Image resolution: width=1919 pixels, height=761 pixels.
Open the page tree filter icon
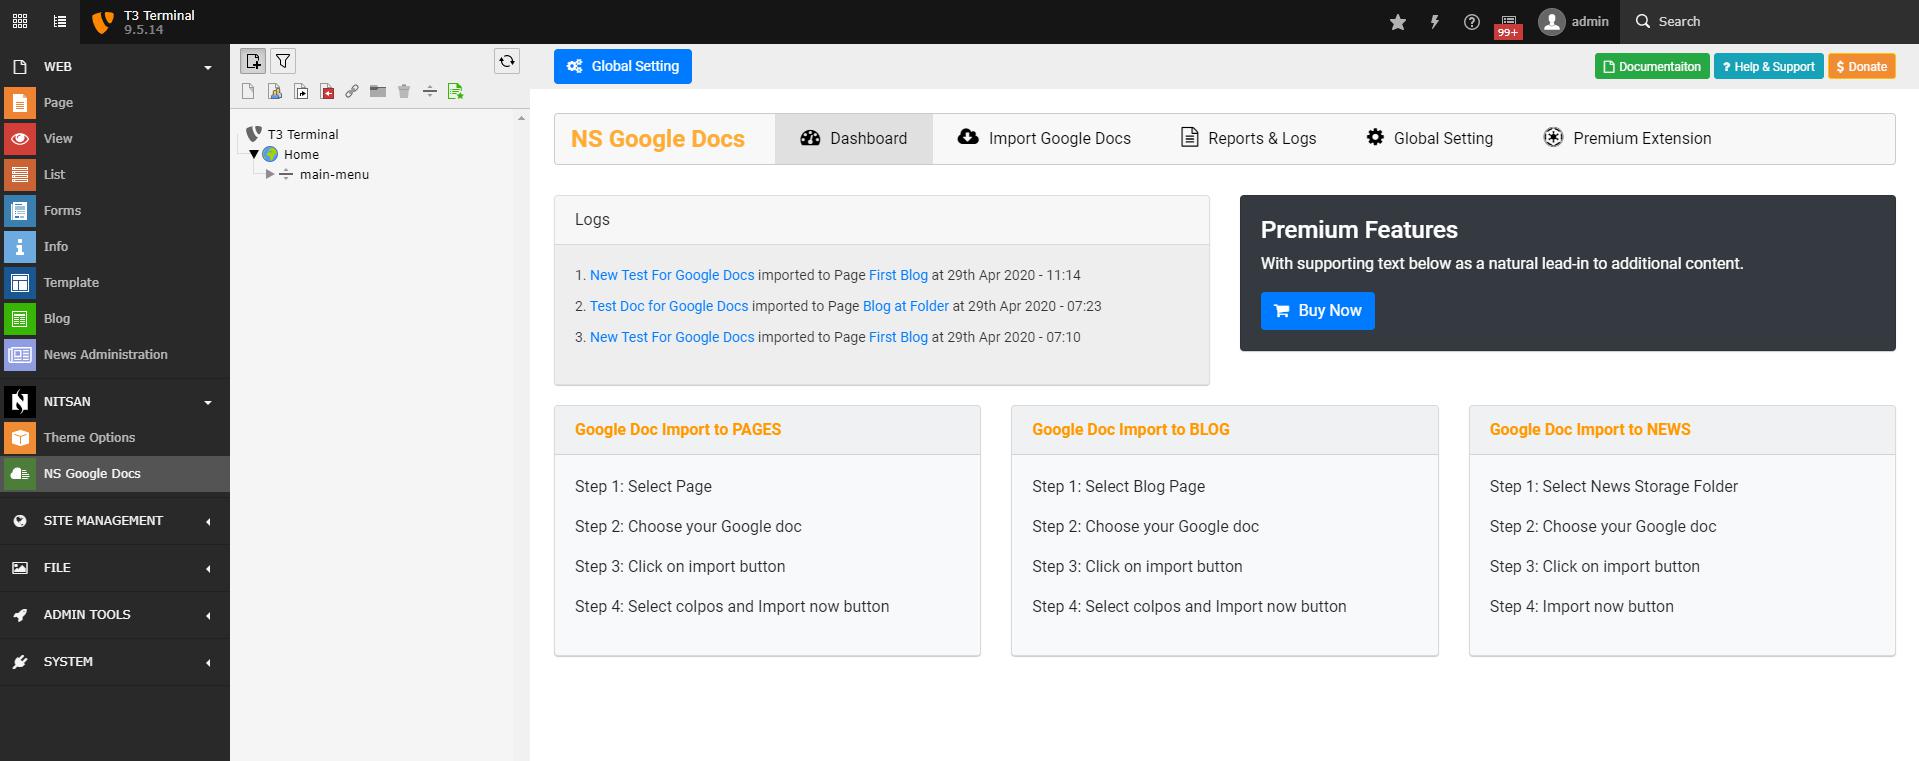[283, 61]
